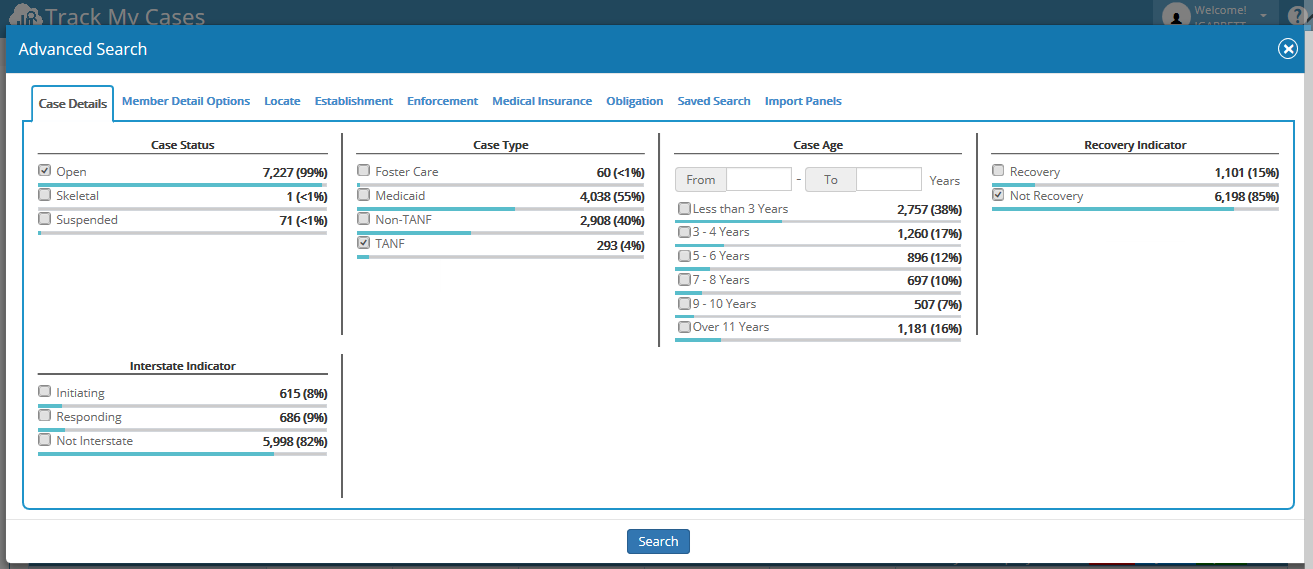Click the 6,198 (85%) Not Recovery count
This screenshot has width=1313, height=569.
click(x=1247, y=197)
